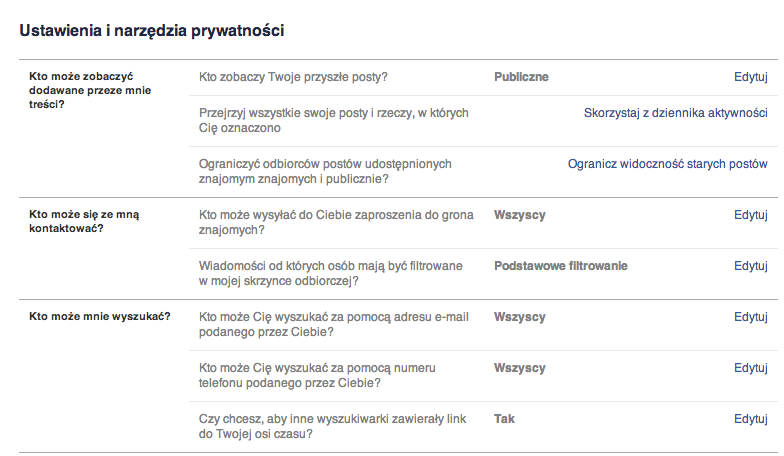Open 'Skorzystaj z dziennika aktywności' link
The image size is (784, 456).
pyautogui.click(x=675, y=113)
